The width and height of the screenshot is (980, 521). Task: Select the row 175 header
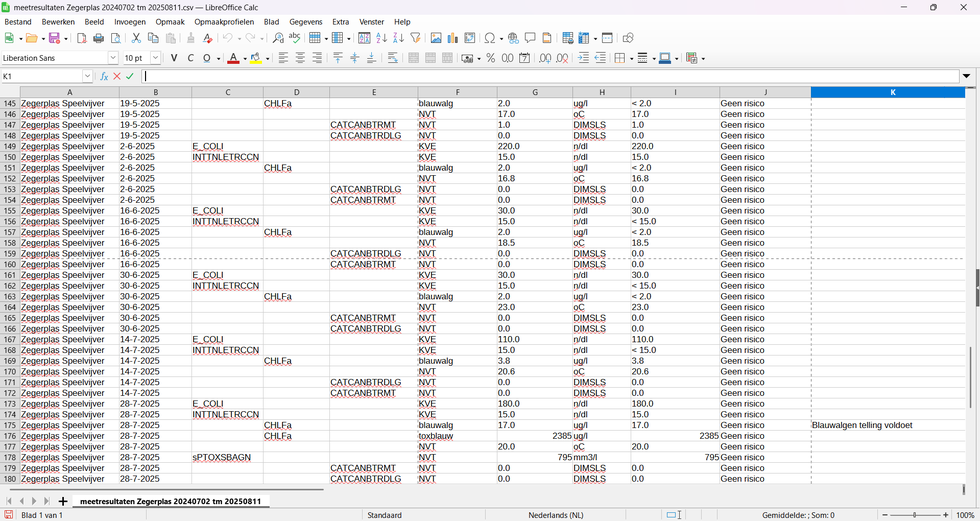(x=9, y=425)
